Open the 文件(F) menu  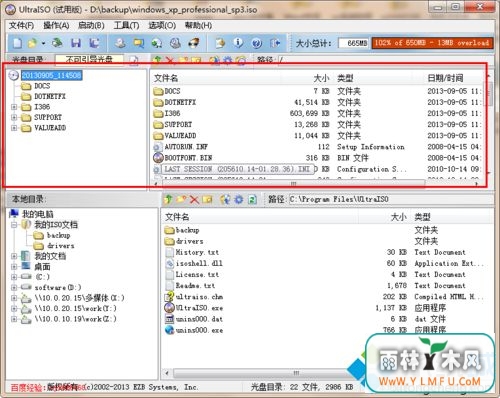(x=21, y=25)
